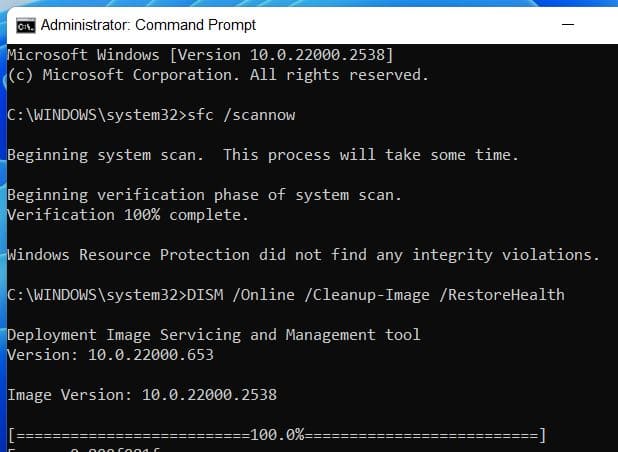Click the Beginning system scan message
Screen dimensions: 618x452
point(262,155)
